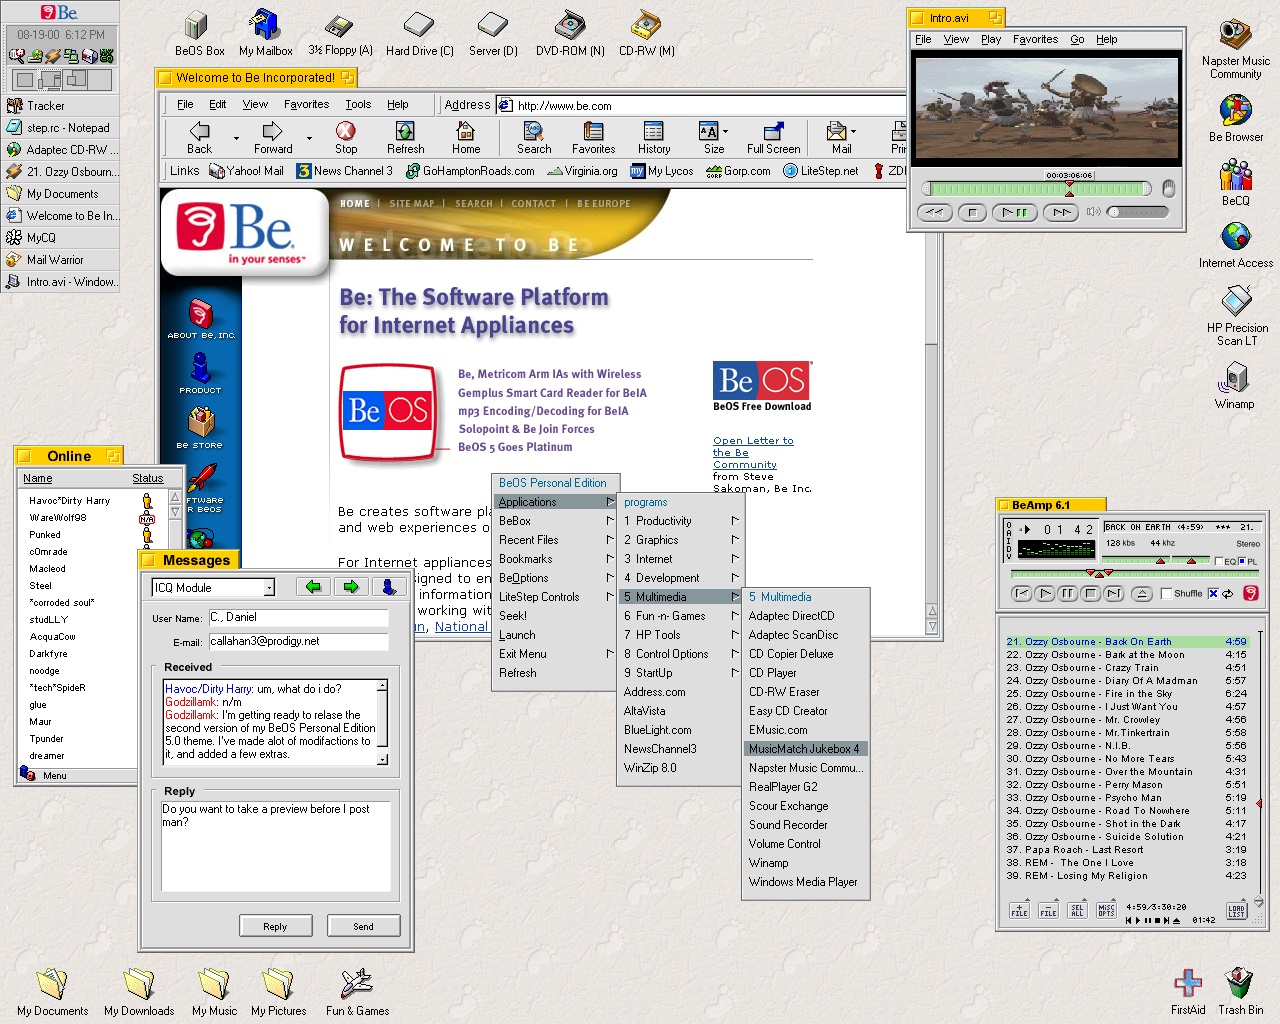Select MusicMatch Jukebox 4 in the Multimedia menu
Viewport: 1280px width, 1024px height.
tap(806, 749)
